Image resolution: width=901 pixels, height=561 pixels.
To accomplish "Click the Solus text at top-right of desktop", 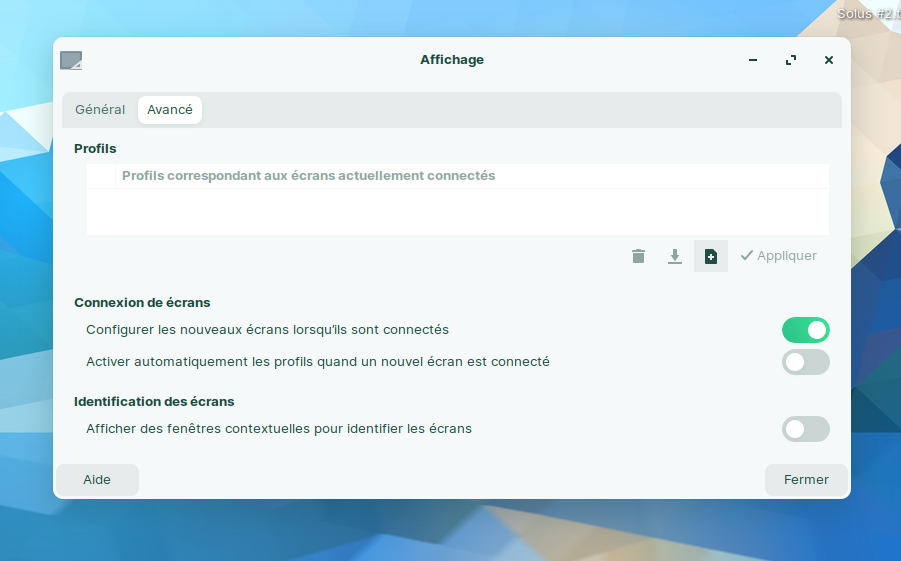I will pos(868,13).
